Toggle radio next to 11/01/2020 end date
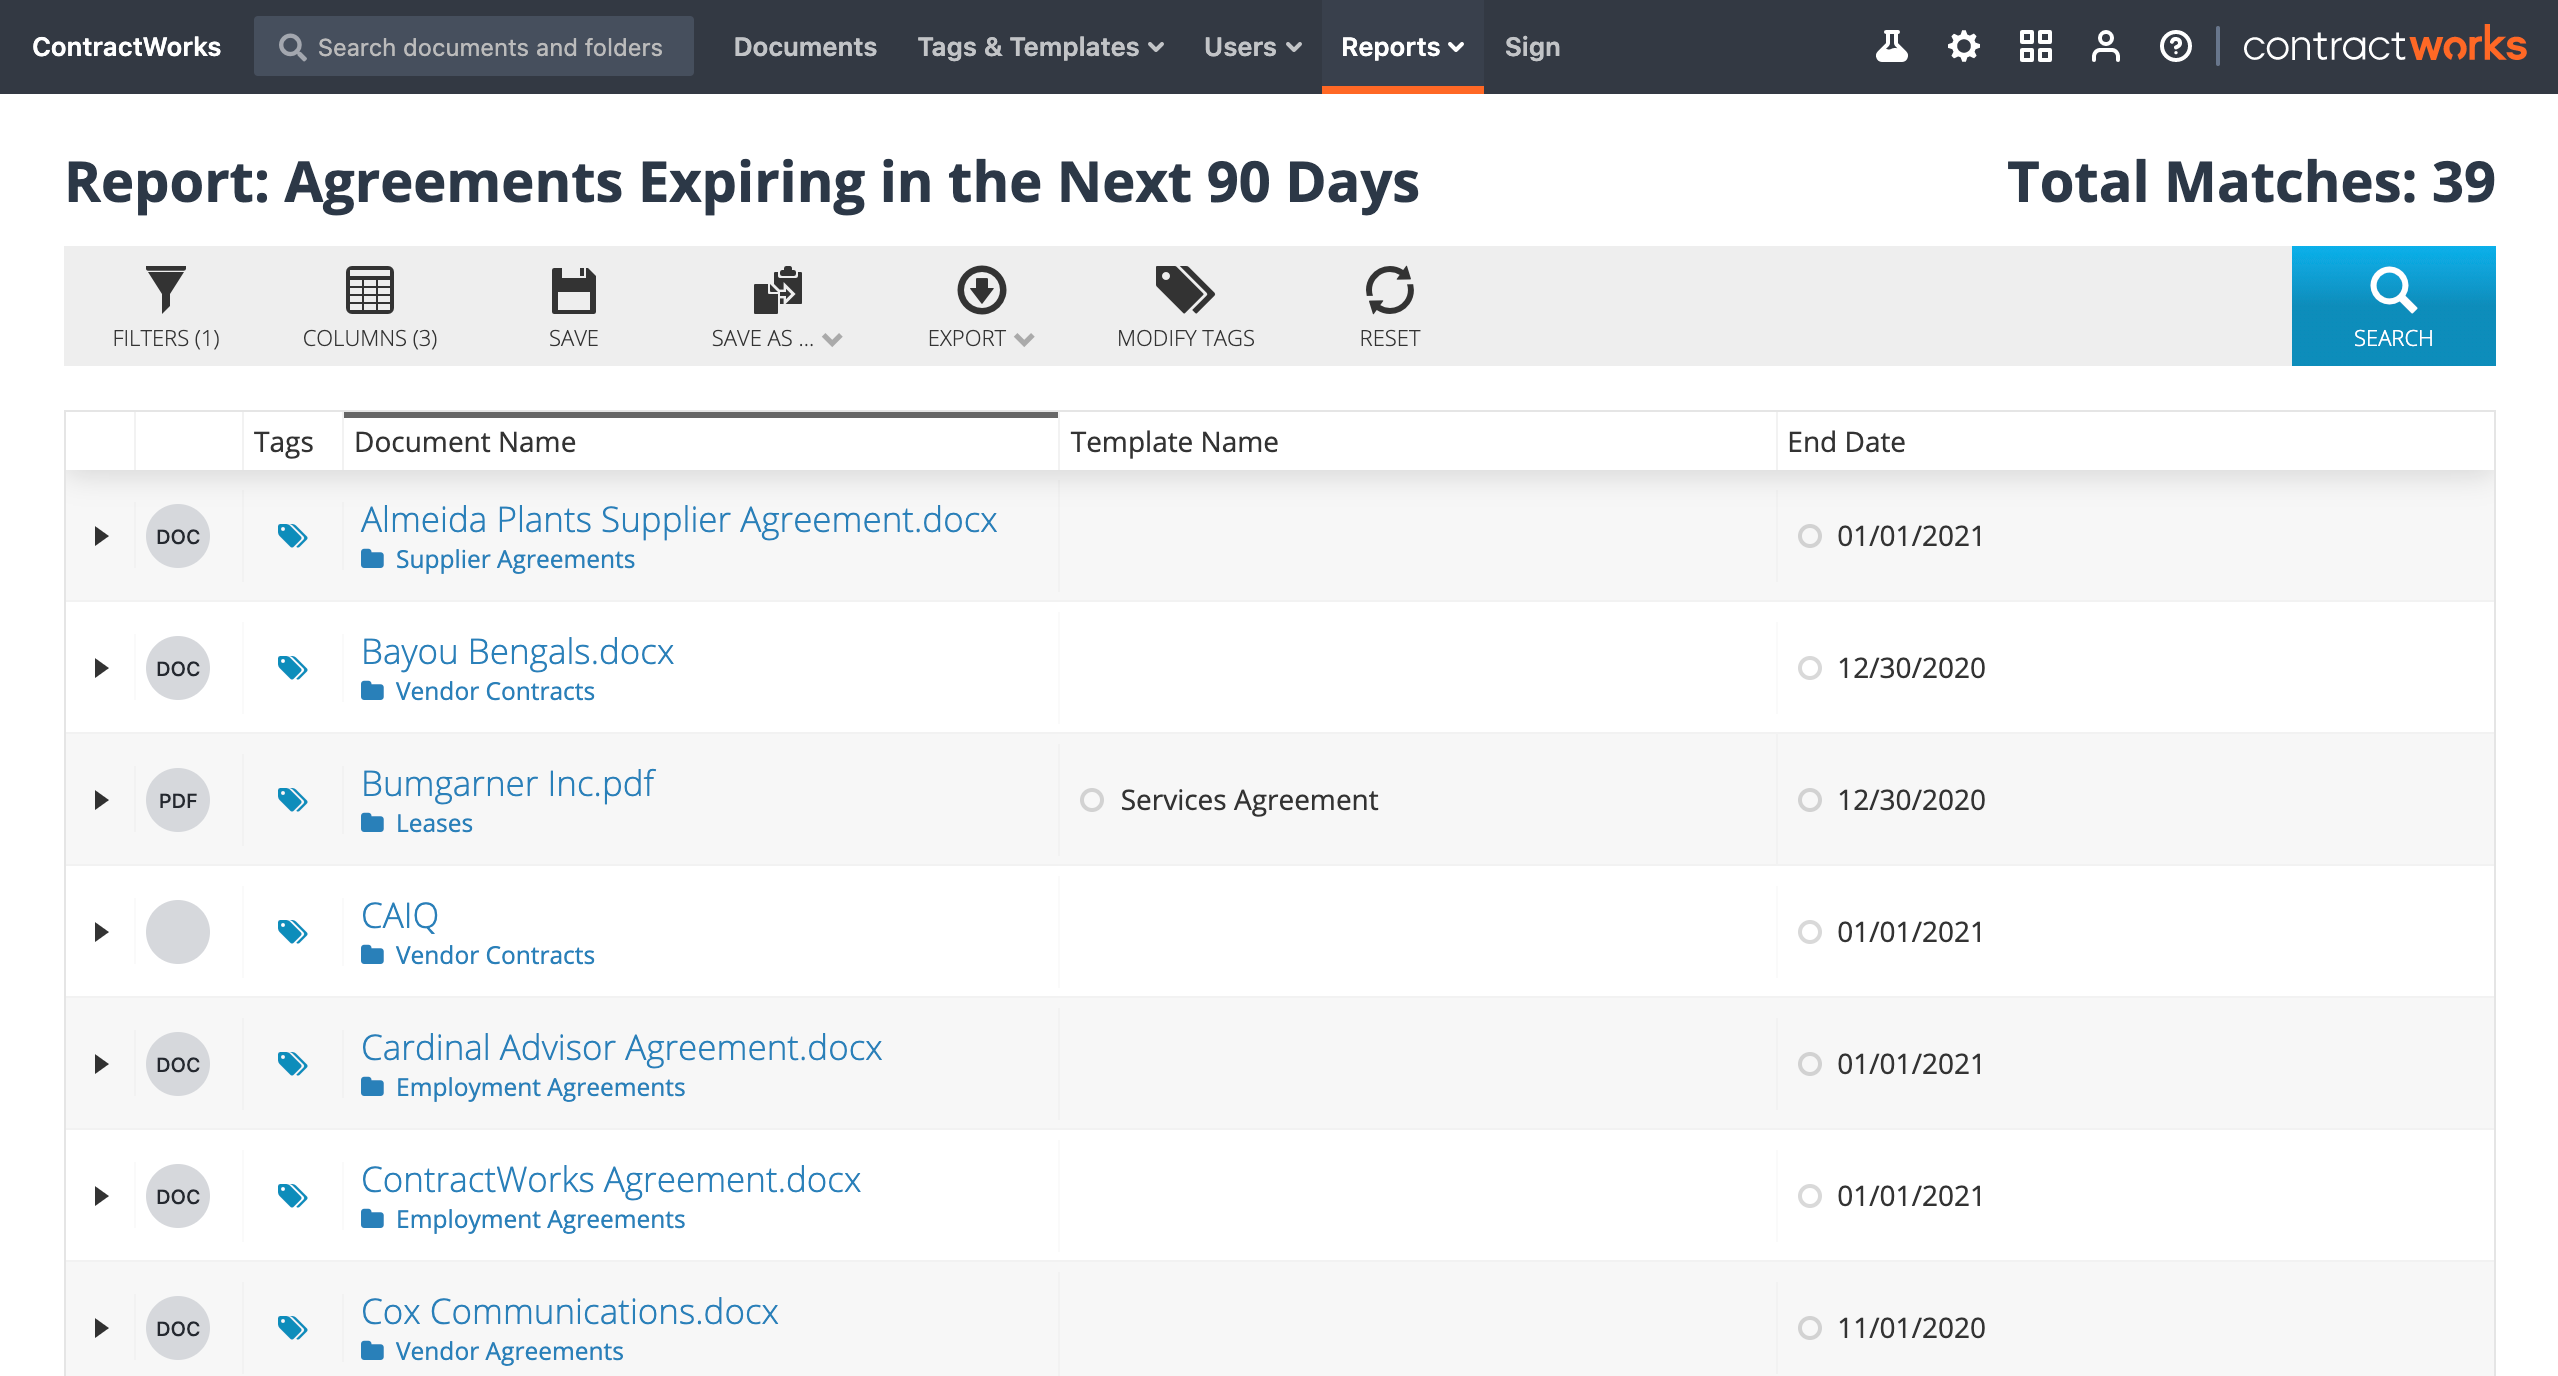The height and width of the screenshot is (1376, 2558). pos(1809,1328)
